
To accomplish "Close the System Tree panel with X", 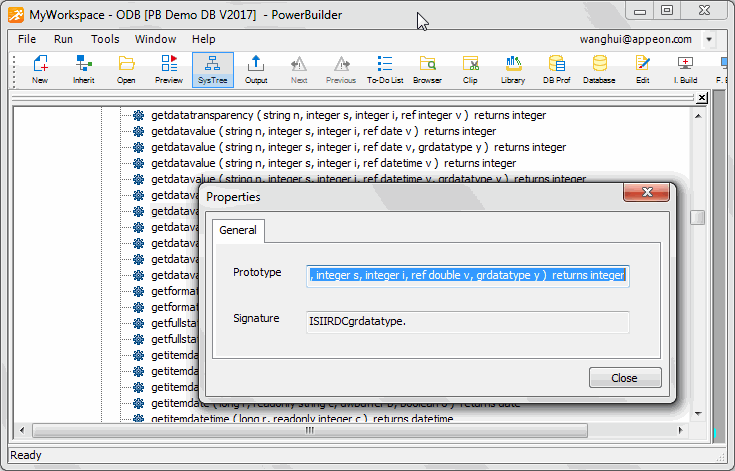I will (x=702, y=98).
